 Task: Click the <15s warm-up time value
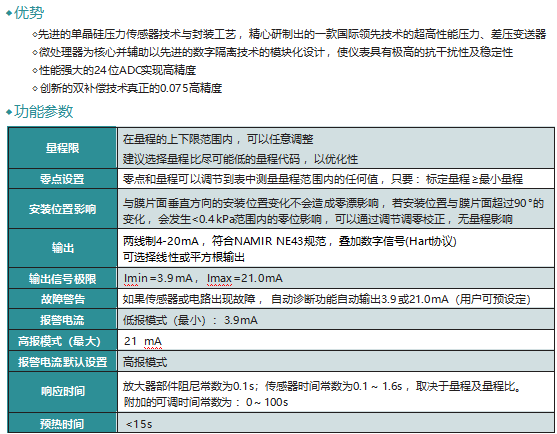139,424
